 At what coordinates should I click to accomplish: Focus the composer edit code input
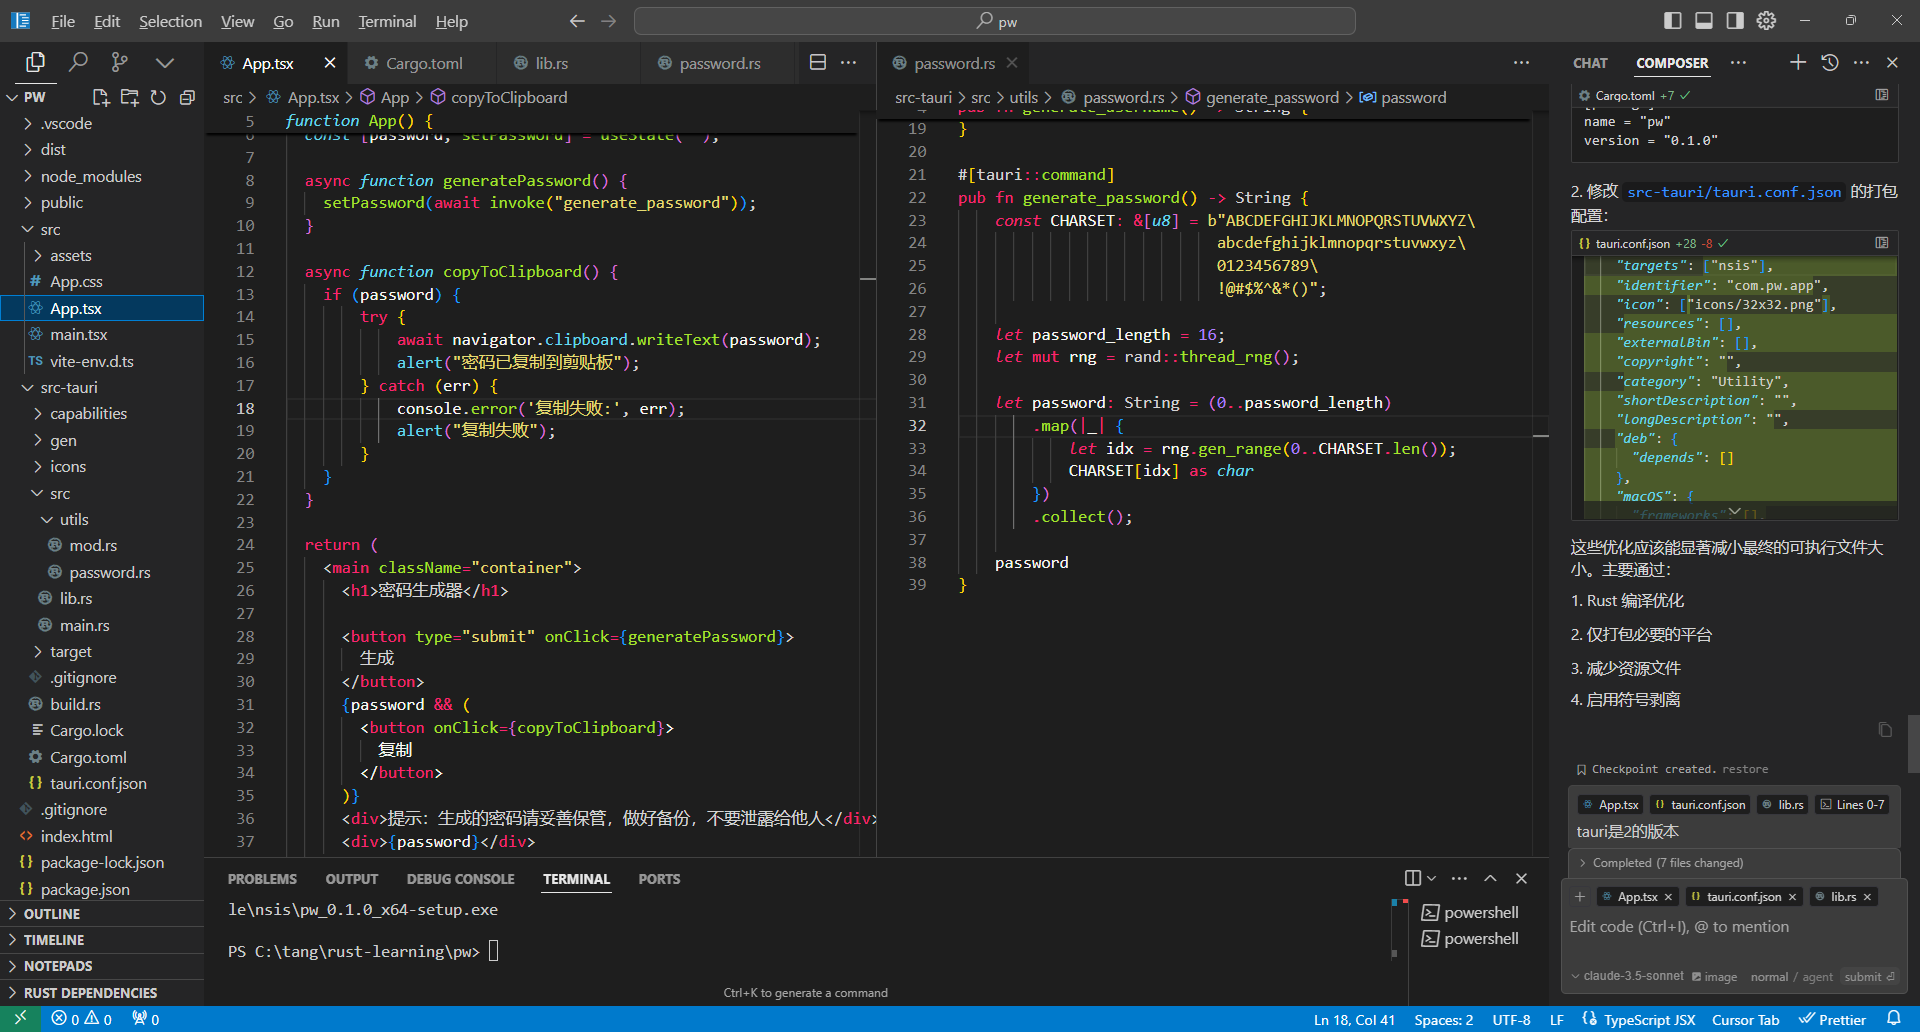[1734, 927]
